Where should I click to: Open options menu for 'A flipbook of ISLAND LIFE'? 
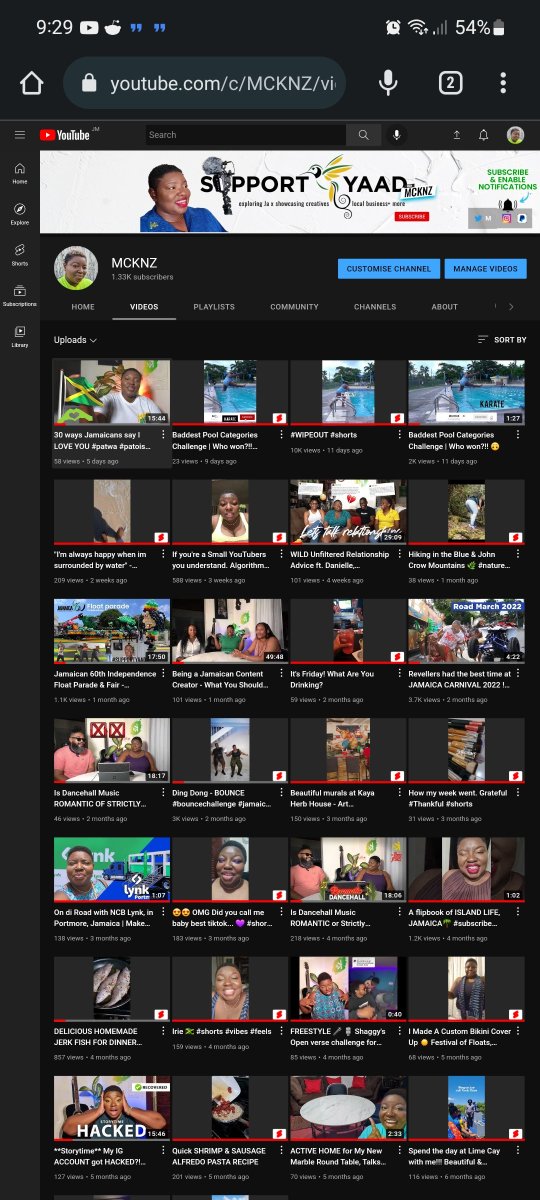pos(518,911)
